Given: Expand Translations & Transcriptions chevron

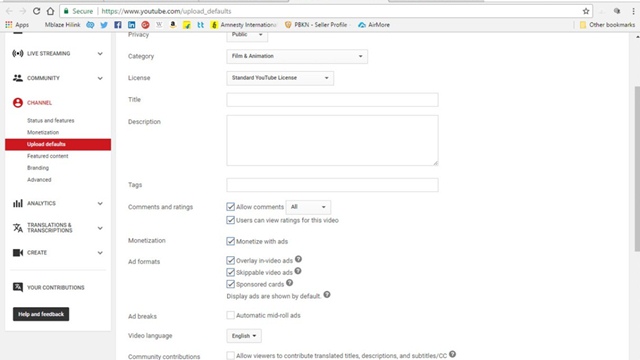Looking at the screenshot, I should 100,228.
